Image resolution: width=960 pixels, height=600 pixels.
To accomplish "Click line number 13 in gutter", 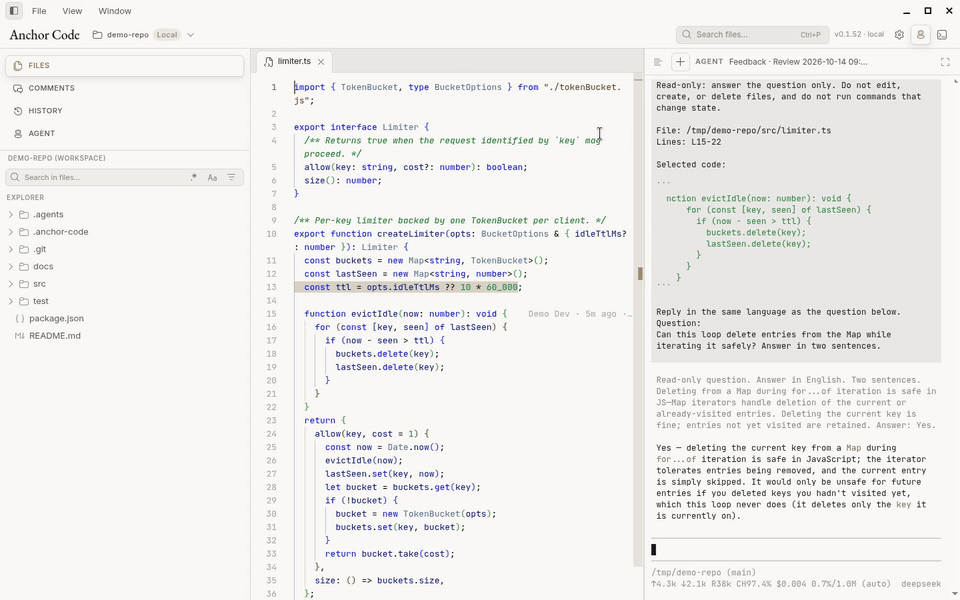I will tap(272, 287).
